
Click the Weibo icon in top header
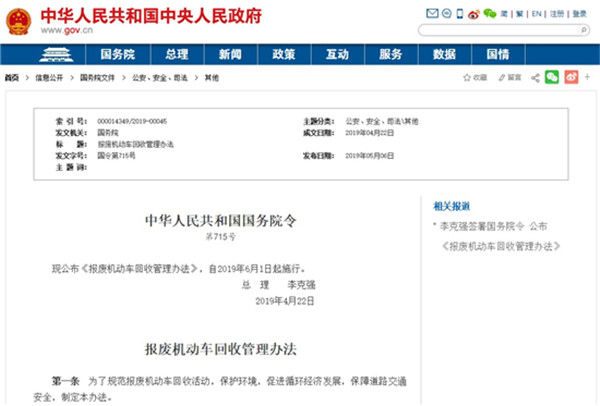point(473,14)
